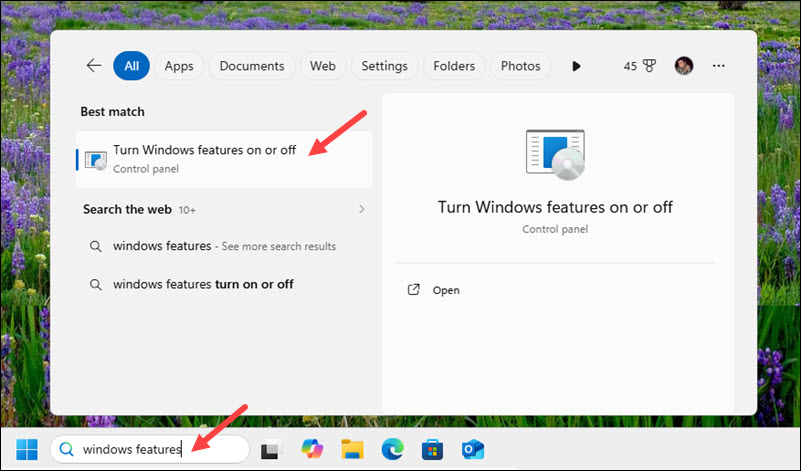The width and height of the screenshot is (801, 471).
Task: Open Turn Windows features on or off result
Action: 225,159
